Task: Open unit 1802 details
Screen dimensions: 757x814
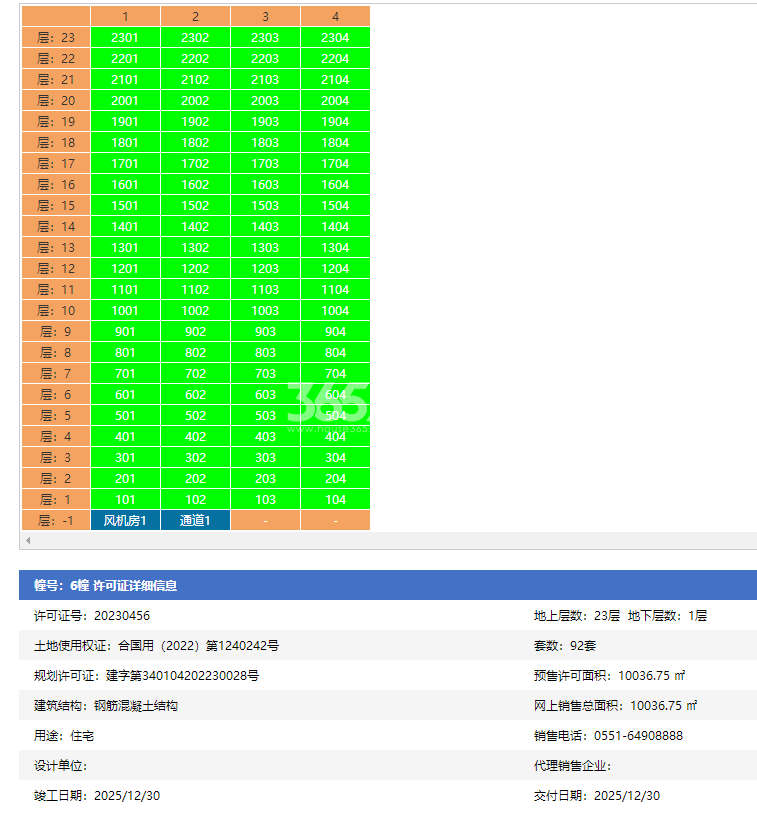Action: (195, 143)
